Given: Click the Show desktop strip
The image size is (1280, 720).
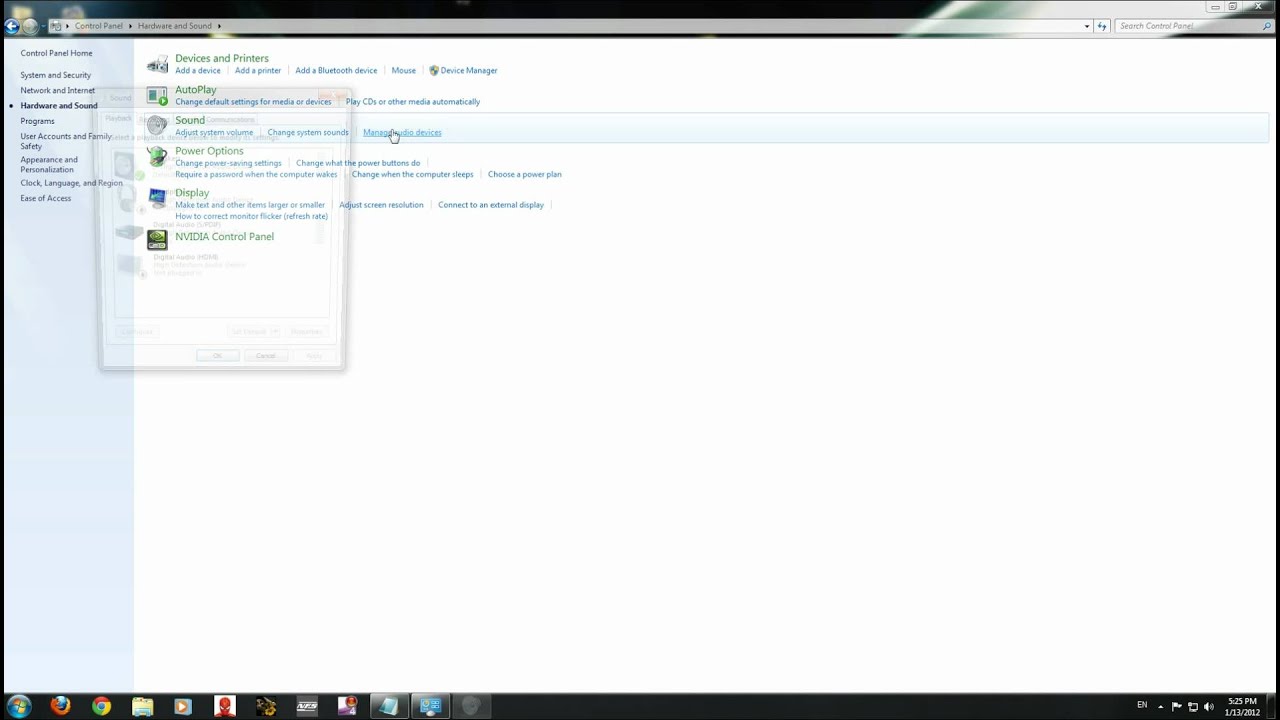Looking at the screenshot, I should (x=1273, y=706).
